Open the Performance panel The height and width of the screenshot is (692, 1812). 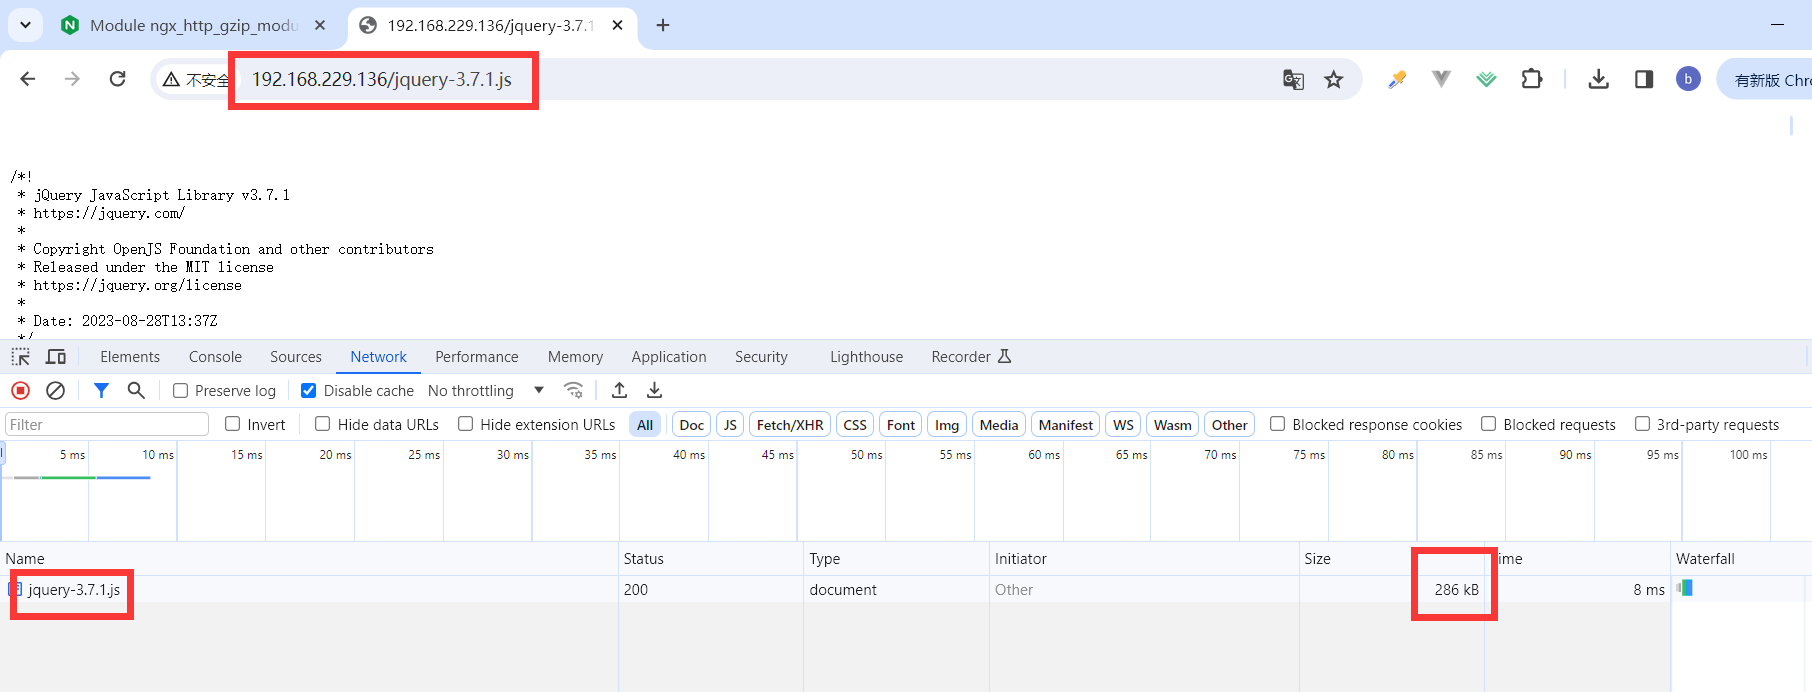click(x=477, y=357)
